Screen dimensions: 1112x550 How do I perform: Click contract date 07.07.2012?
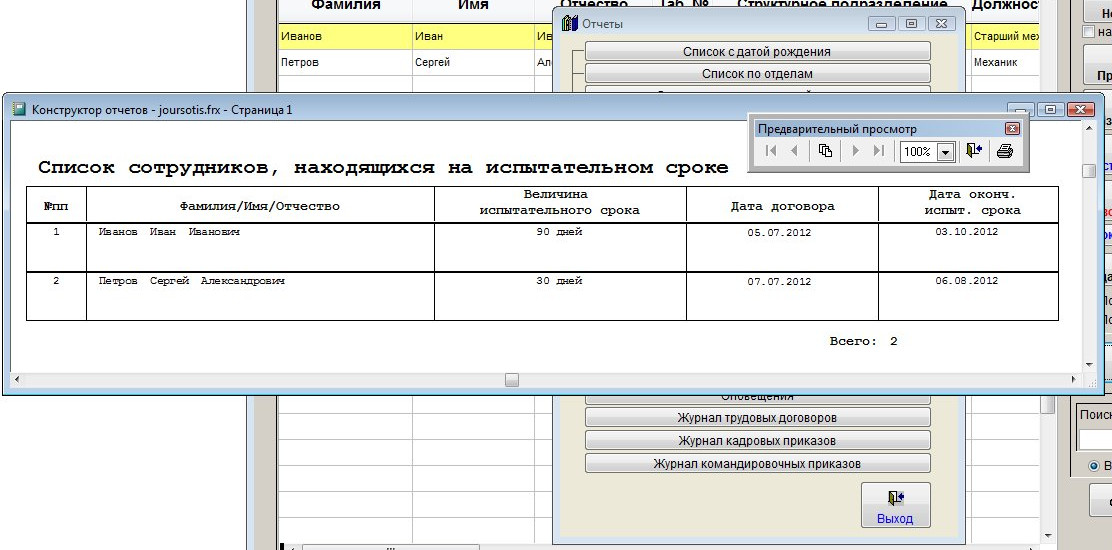pyautogui.click(x=779, y=282)
